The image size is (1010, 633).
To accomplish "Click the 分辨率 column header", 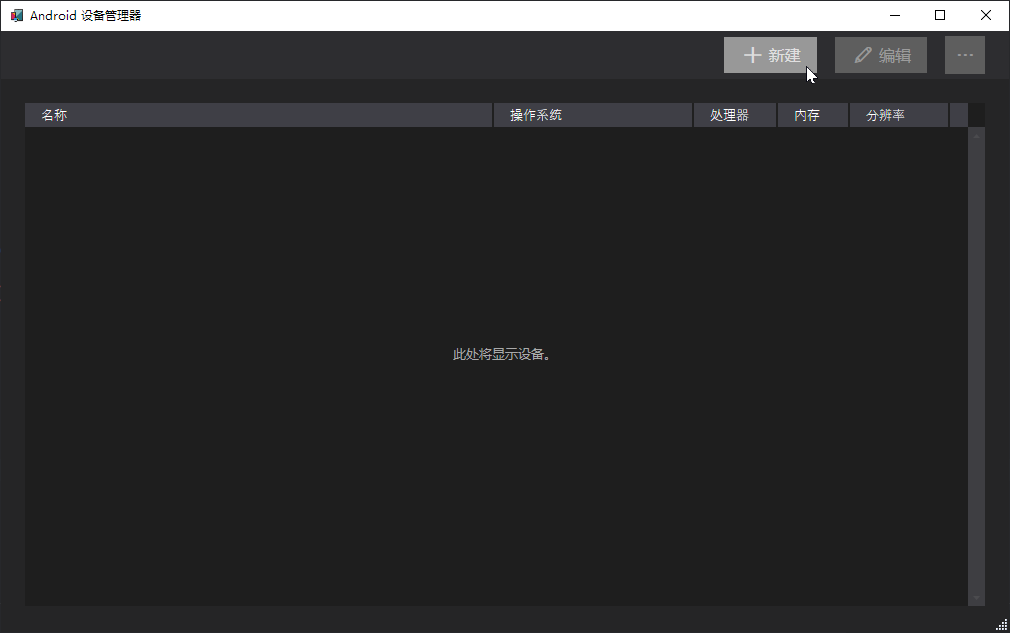I will [898, 115].
